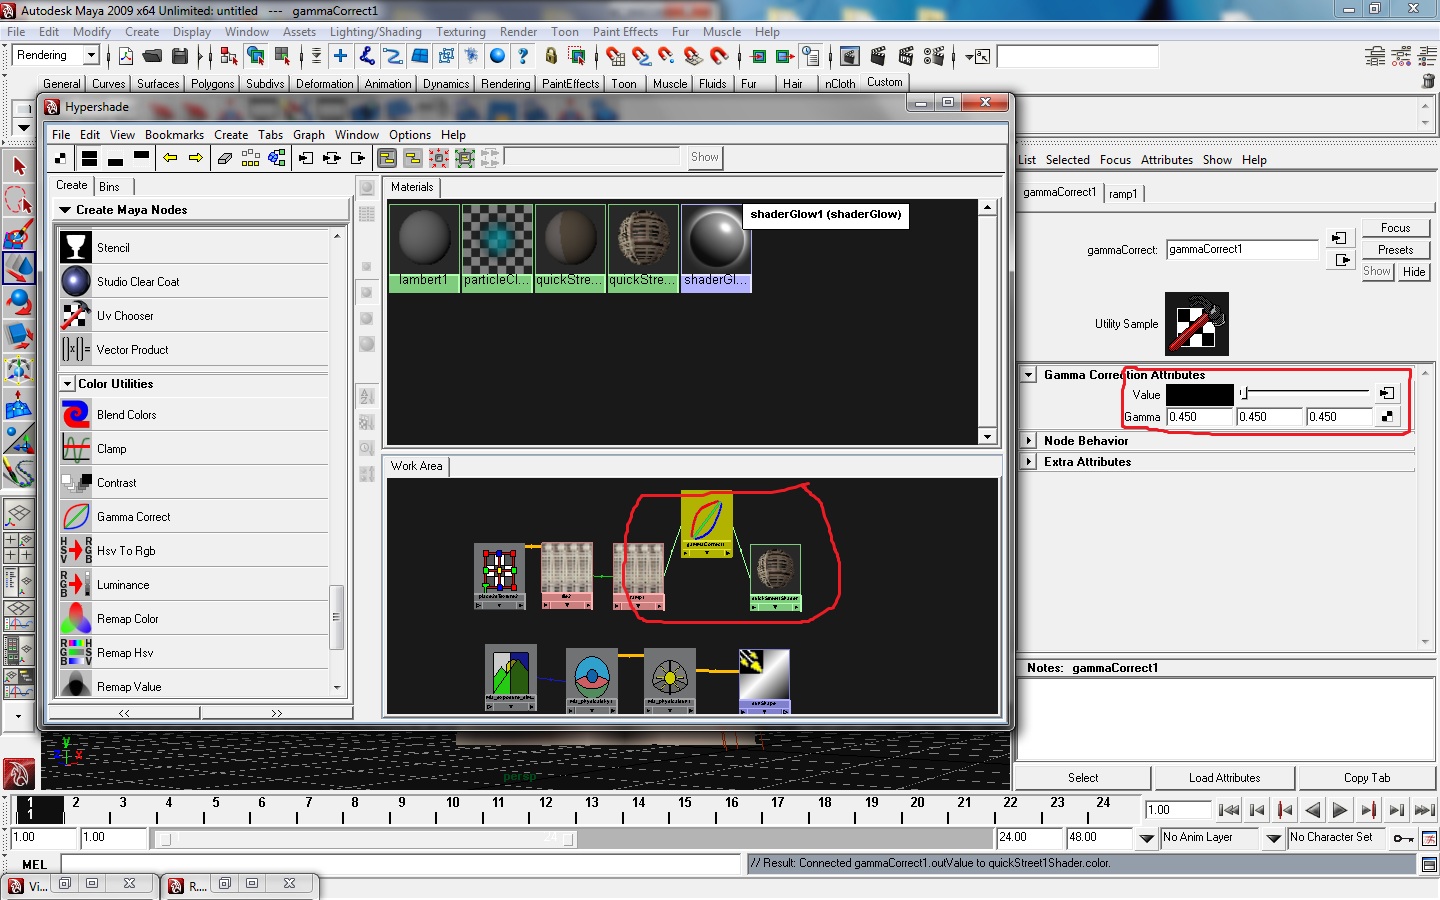This screenshot has height=900, width=1440.
Task: Click the help question mark icon
Action: (x=522, y=56)
